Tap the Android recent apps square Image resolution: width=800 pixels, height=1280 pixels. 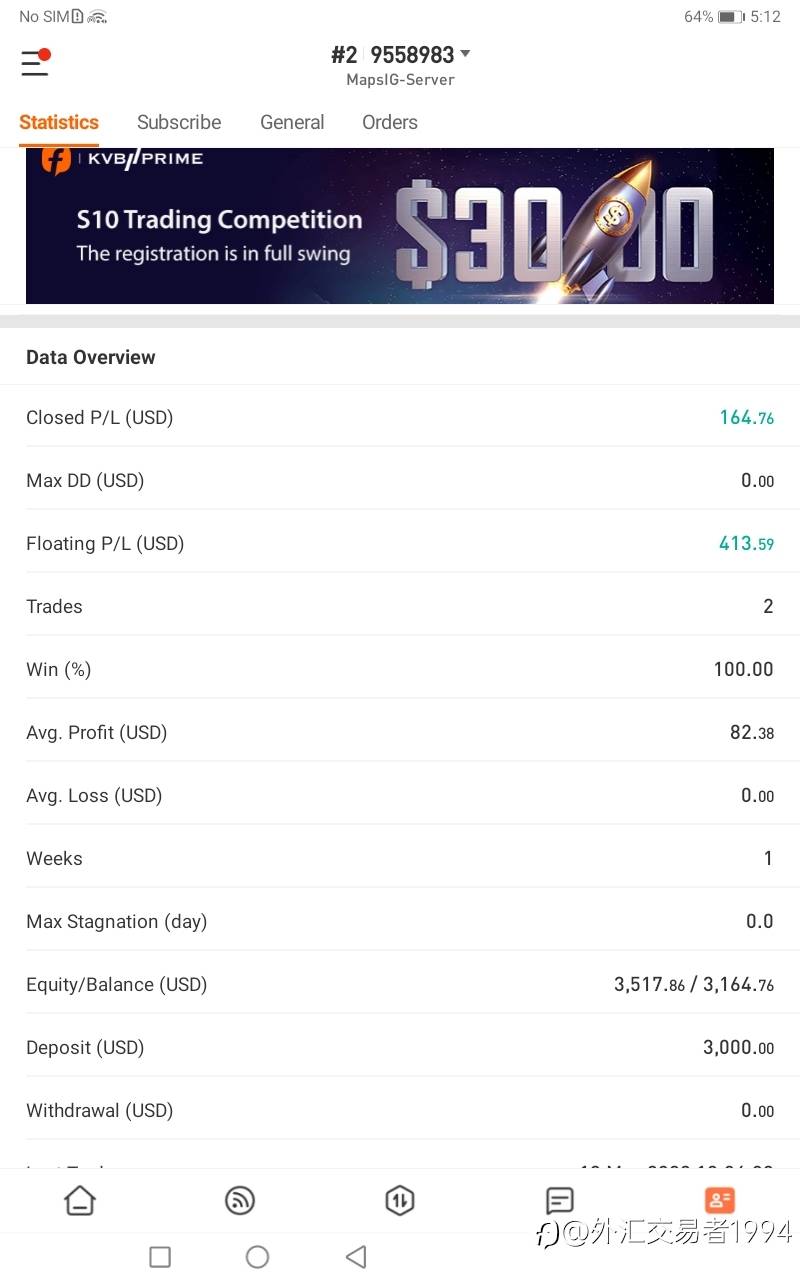point(160,1257)
